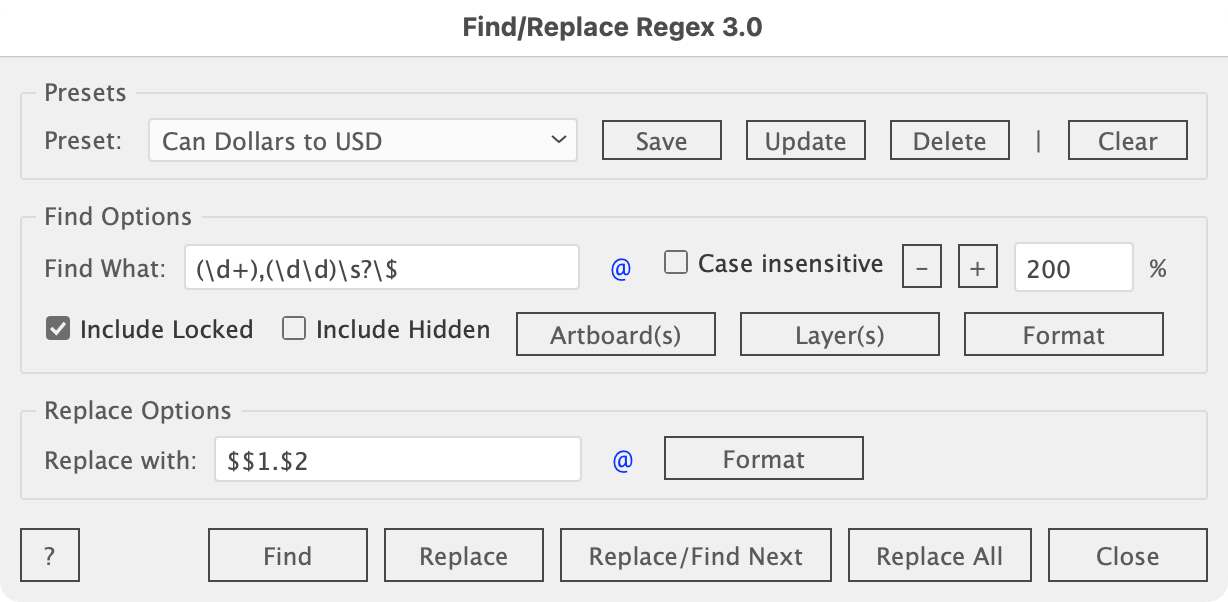Viewport: 1228px width, 602px height.
Task: Save the current preset
Action: 661,141
